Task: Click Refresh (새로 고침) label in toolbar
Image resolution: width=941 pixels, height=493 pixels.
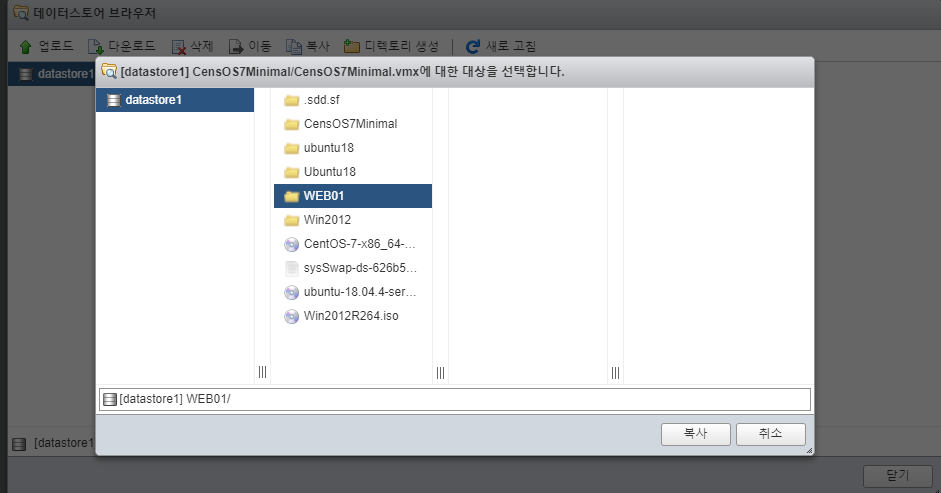Action: point(511,46)
